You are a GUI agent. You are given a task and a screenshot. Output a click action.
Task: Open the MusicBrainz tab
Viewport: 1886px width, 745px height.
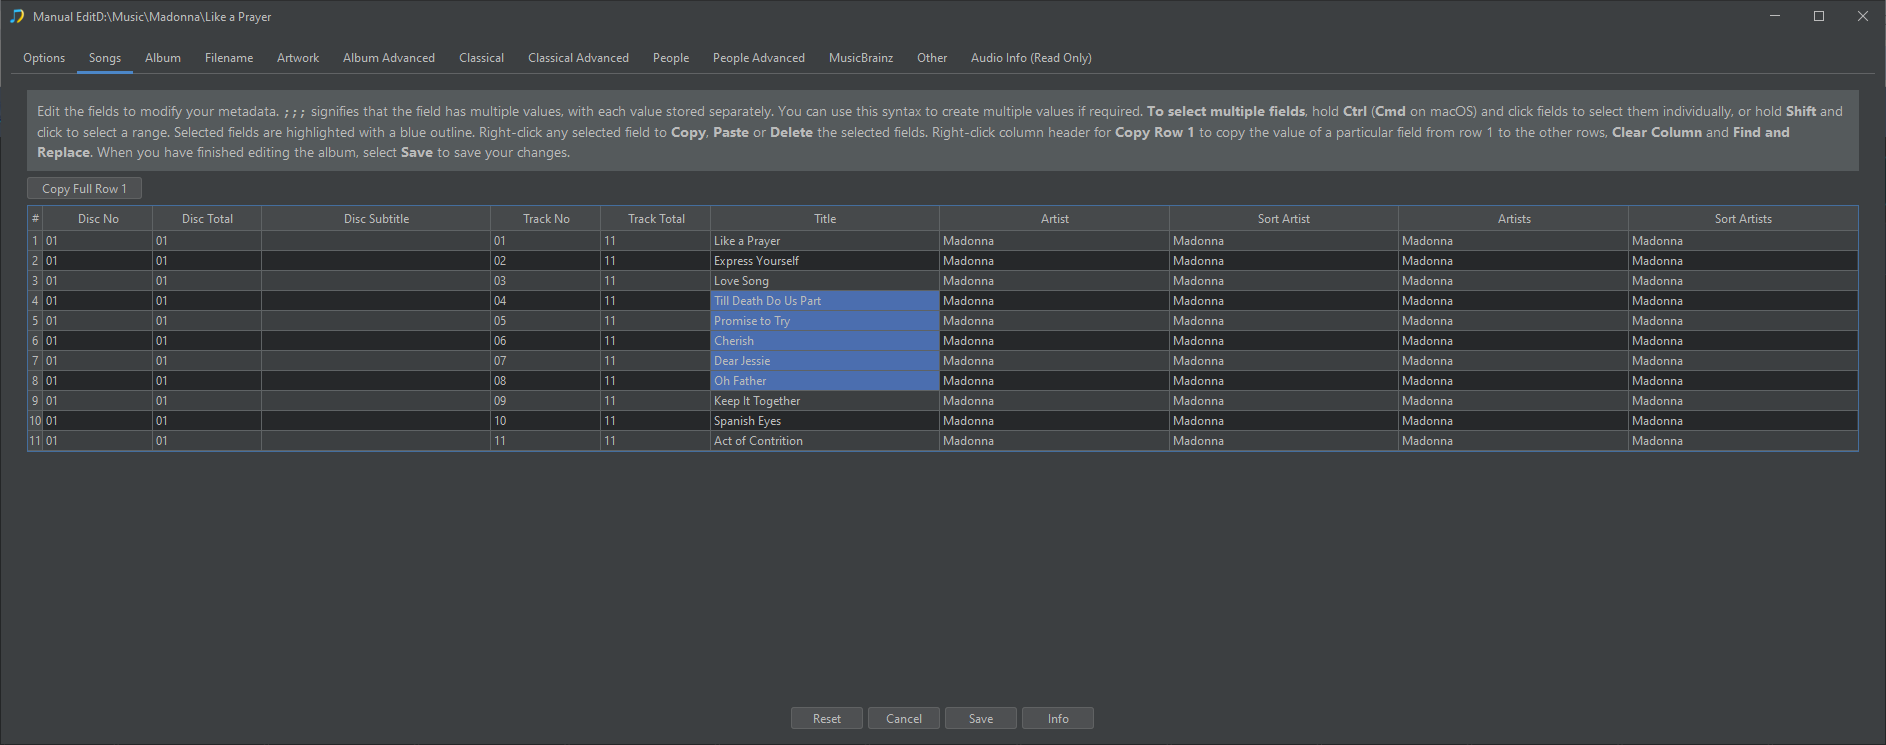click(861, 58)
